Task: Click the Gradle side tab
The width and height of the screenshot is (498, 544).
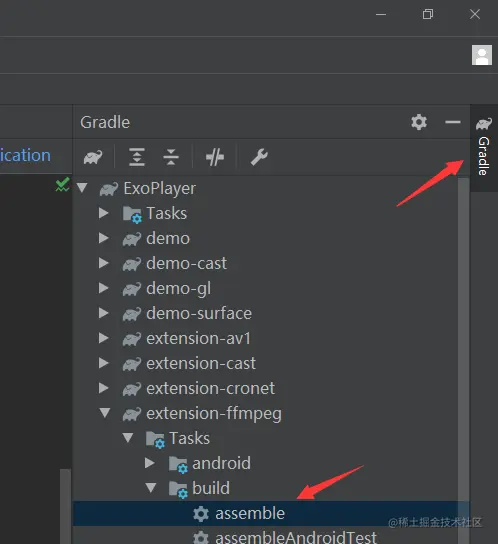Action: click(484, 147)
